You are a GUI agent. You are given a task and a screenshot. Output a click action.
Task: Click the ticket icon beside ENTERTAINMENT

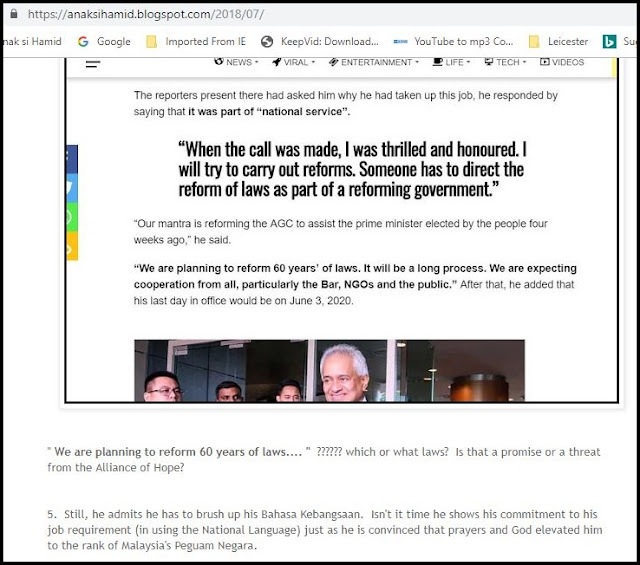pos(333,62)
